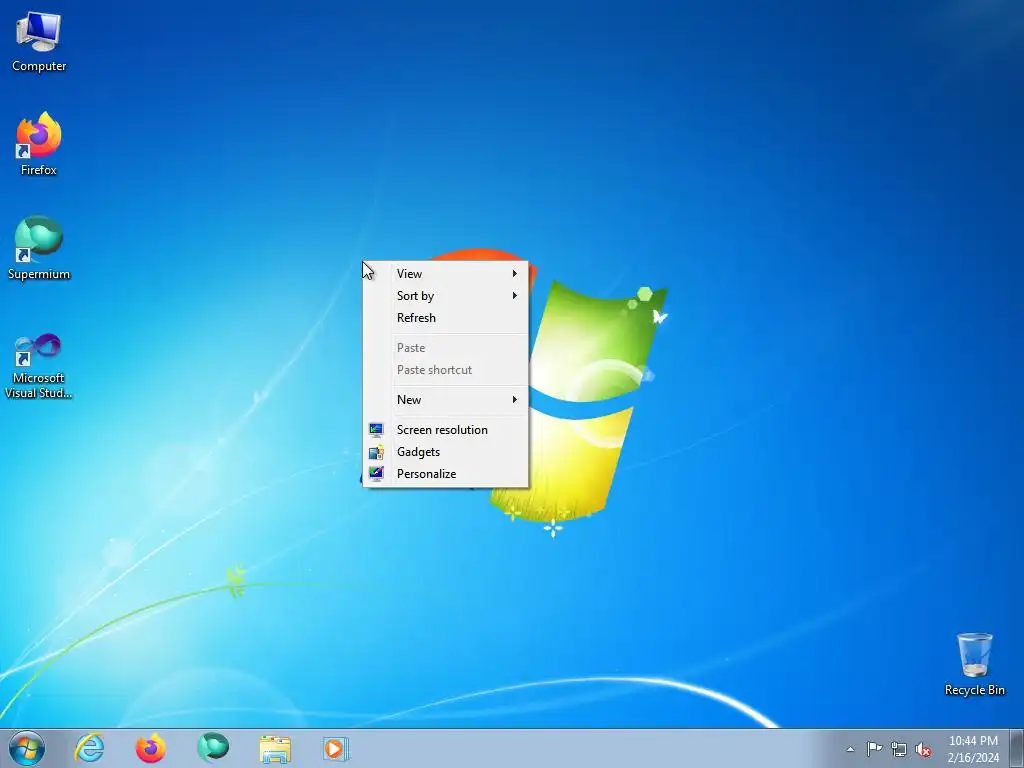Launch Internet Explorer from the taskbar

[x=89, y=748]
